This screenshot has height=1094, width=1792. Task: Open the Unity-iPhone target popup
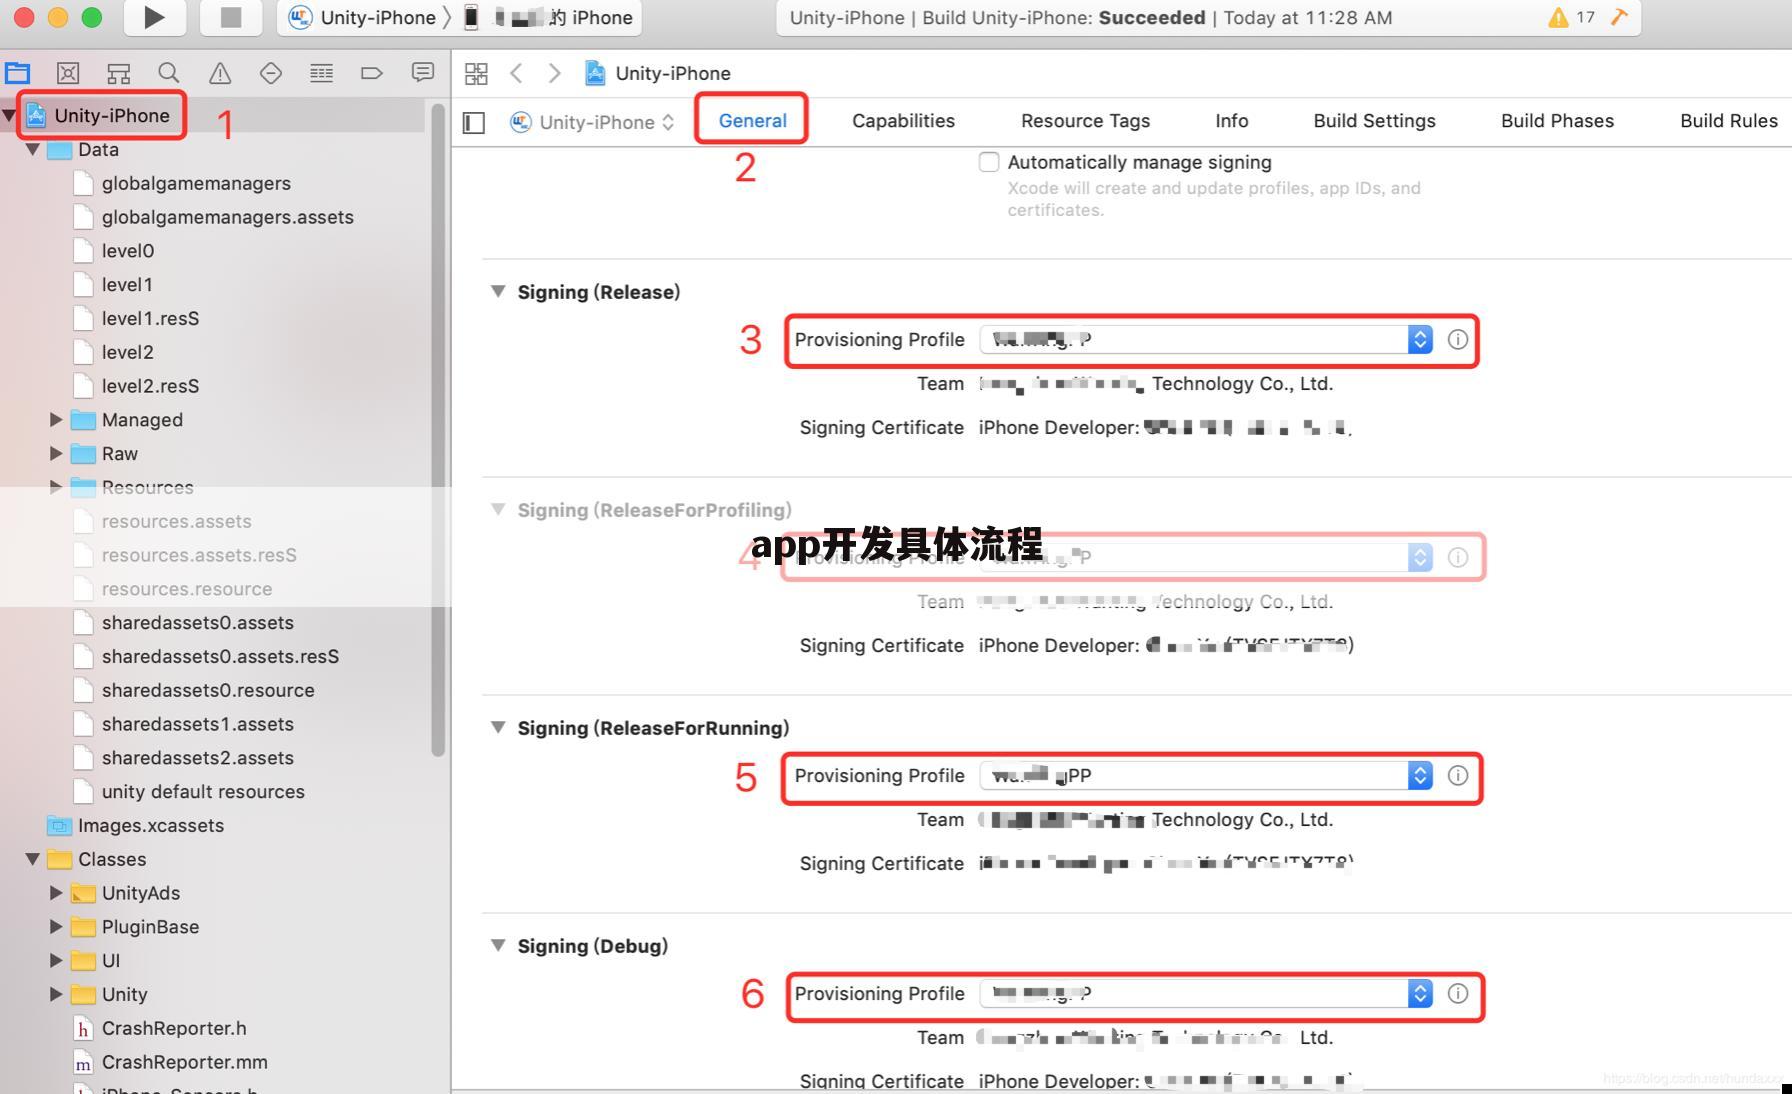pos(592,122)
